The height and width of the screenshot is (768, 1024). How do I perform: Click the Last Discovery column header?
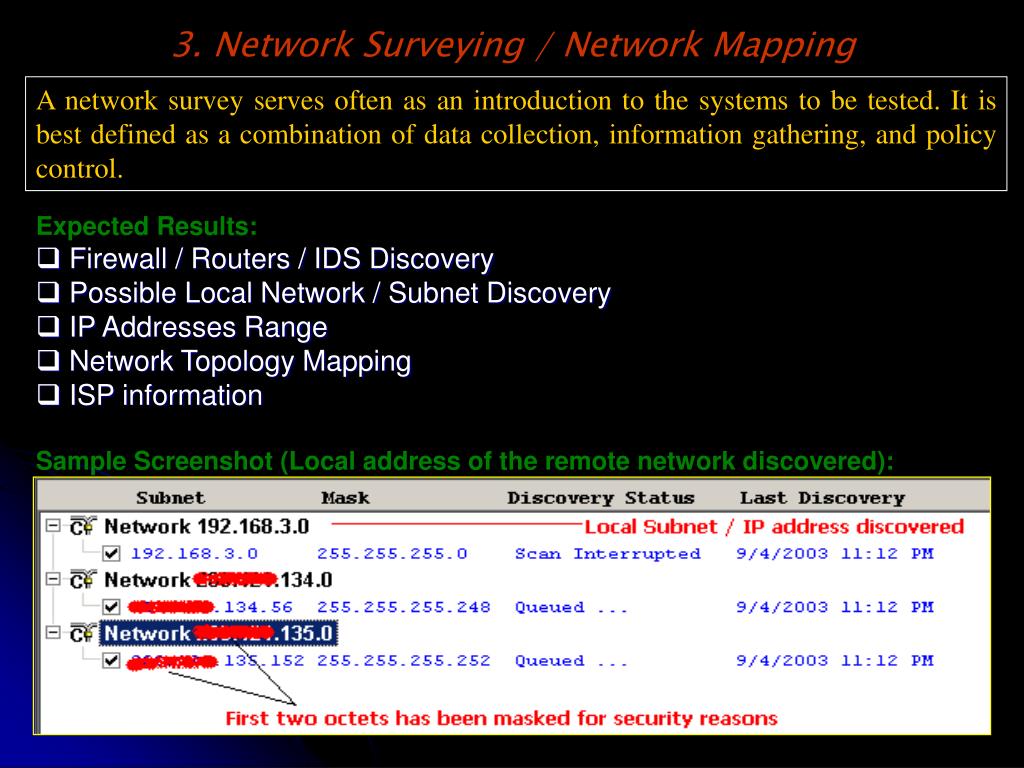coord(822,498)
